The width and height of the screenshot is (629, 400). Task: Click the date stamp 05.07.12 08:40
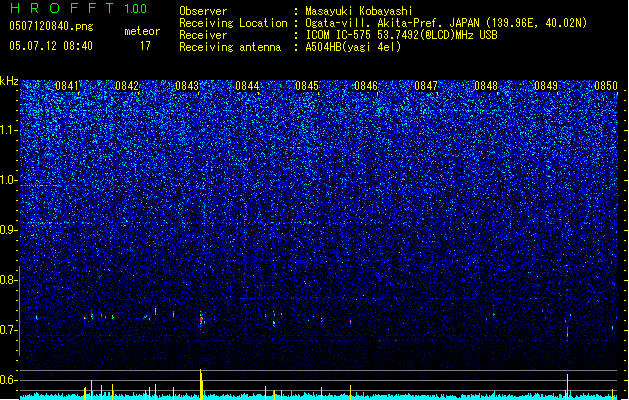pos(51,46)
